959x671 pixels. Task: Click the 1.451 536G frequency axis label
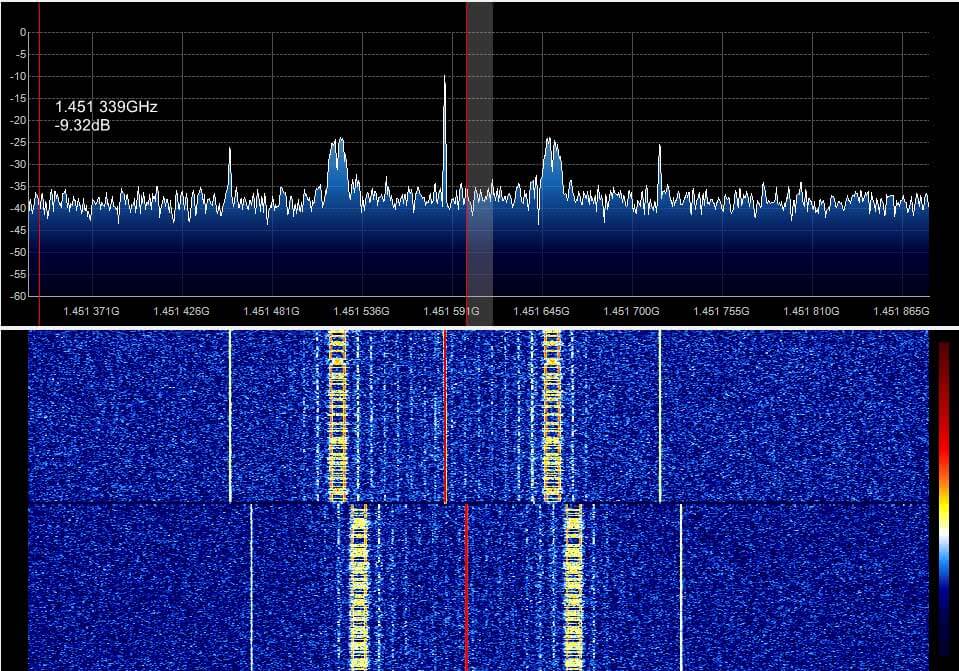pos(361,311)
